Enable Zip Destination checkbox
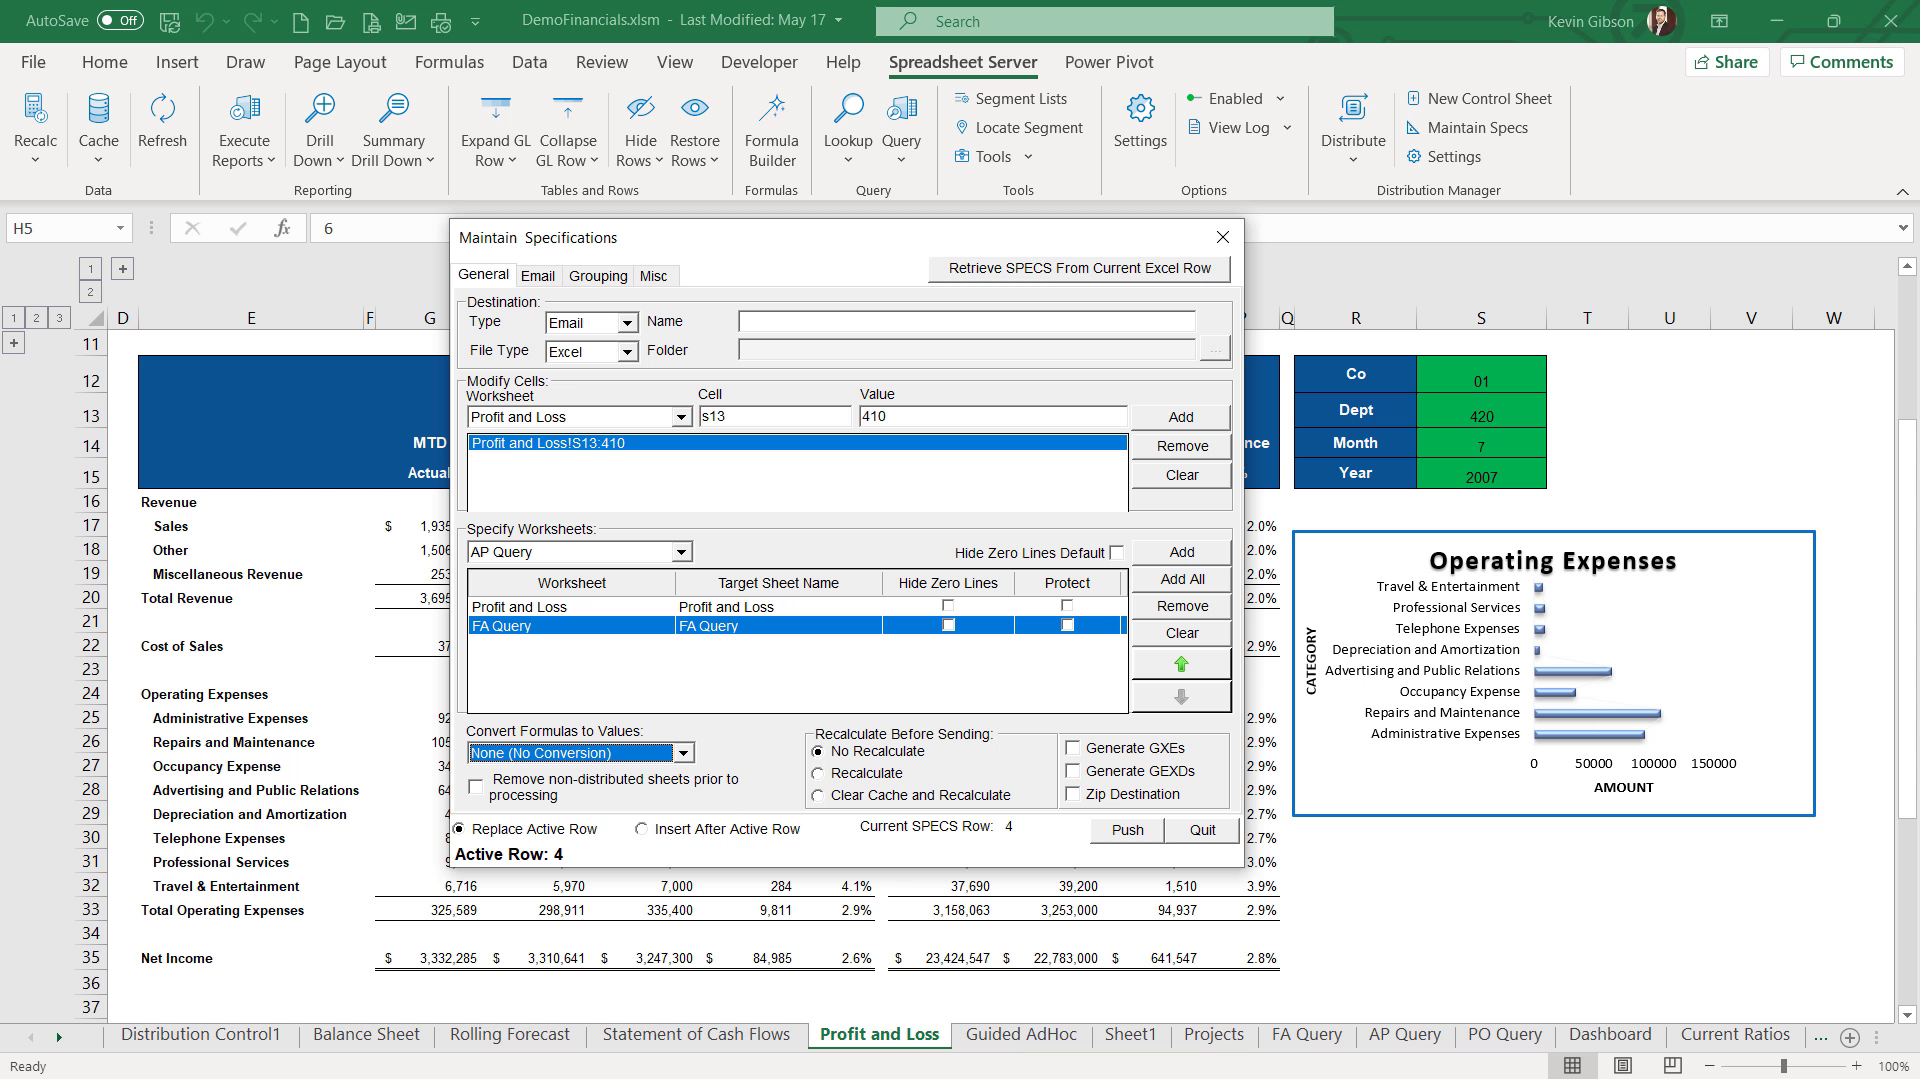Image resolution: width=1920 pixels, height=1080 pixels. [1073, 794]
